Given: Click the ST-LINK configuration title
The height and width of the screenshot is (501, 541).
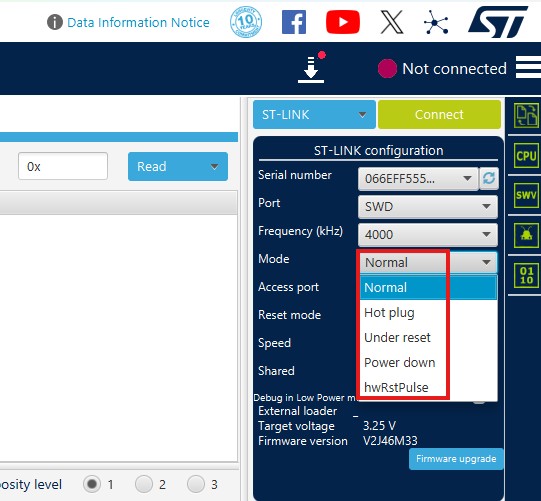Looking at the screenshot, I should click(378, 151).
